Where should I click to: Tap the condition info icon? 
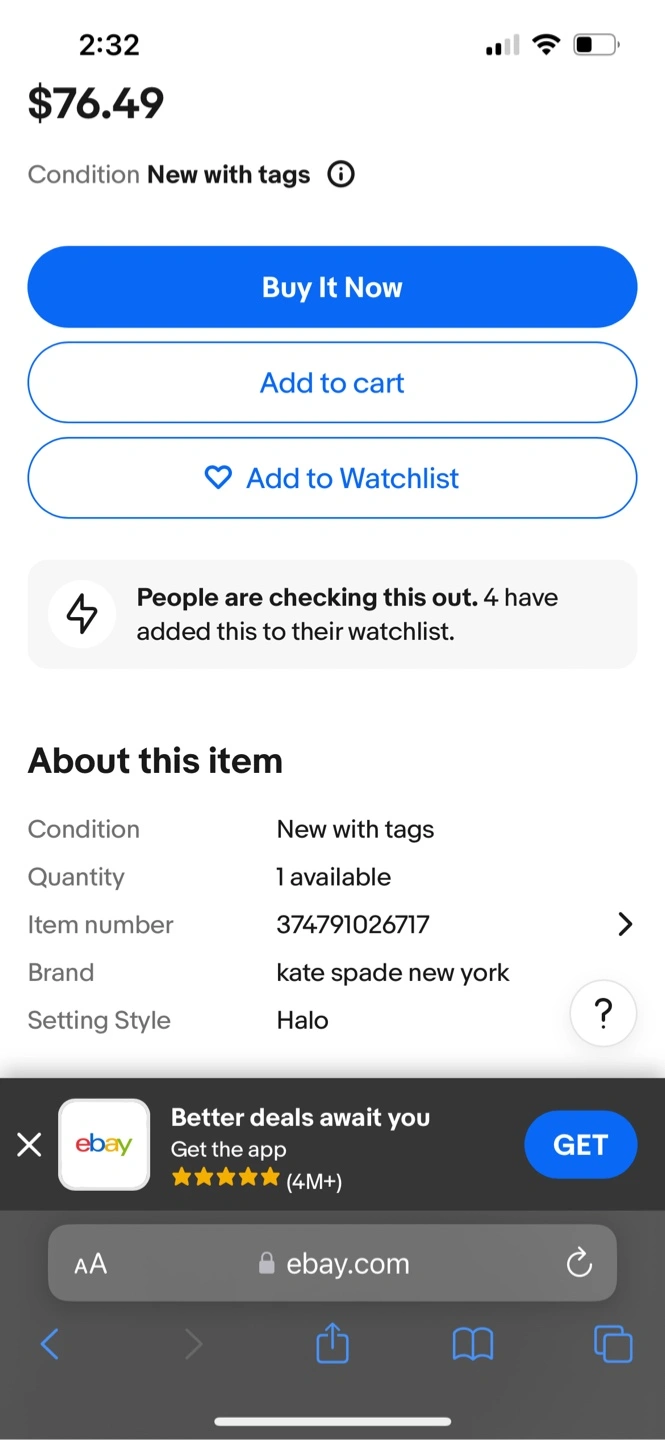pyautogui.click(x=341, y=175)
